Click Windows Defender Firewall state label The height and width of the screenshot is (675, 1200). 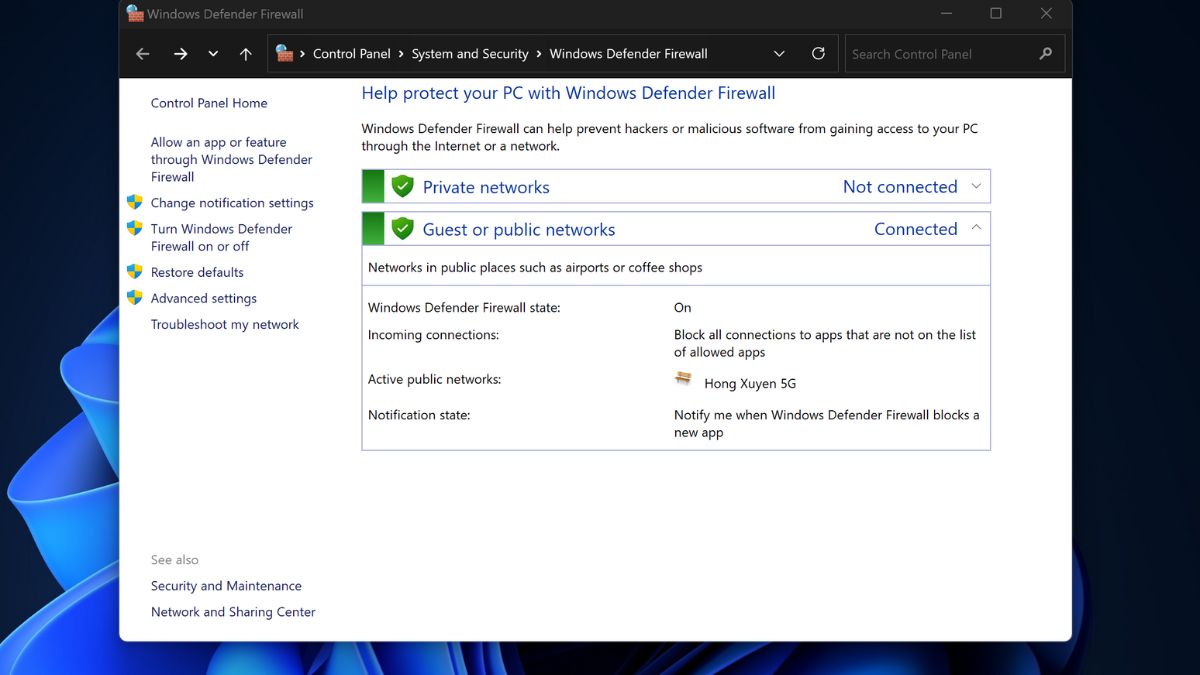click(464, 308)
